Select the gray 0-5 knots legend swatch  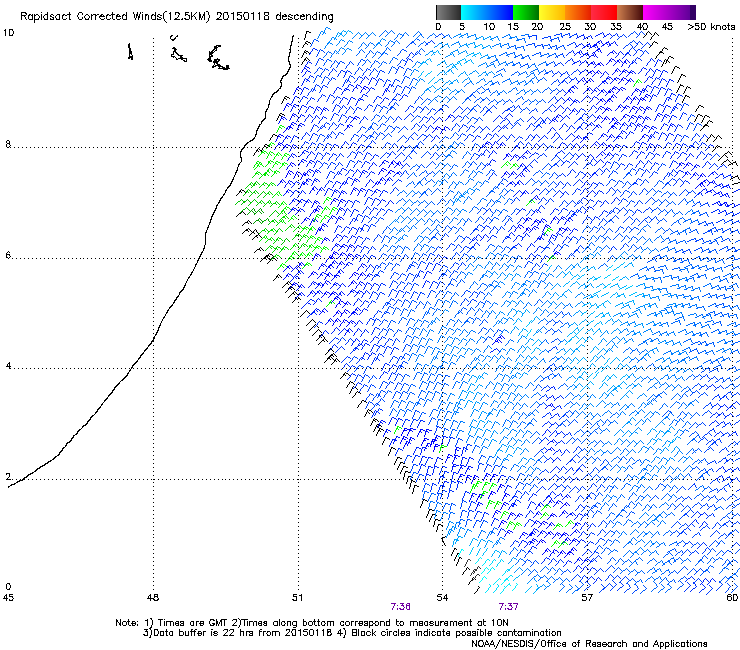pyautogui.click(x=448, y=12)
